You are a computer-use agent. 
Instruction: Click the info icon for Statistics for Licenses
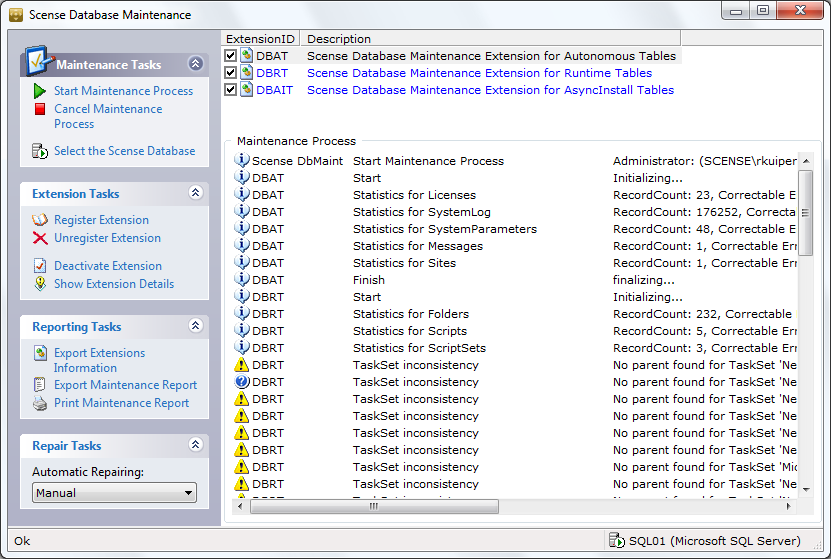tap(242, 194)
